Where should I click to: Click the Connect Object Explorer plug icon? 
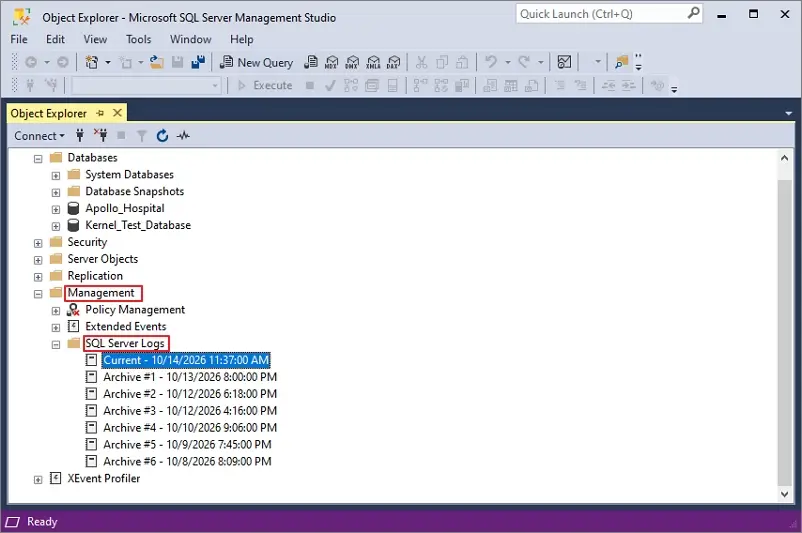tap(80, 136)
